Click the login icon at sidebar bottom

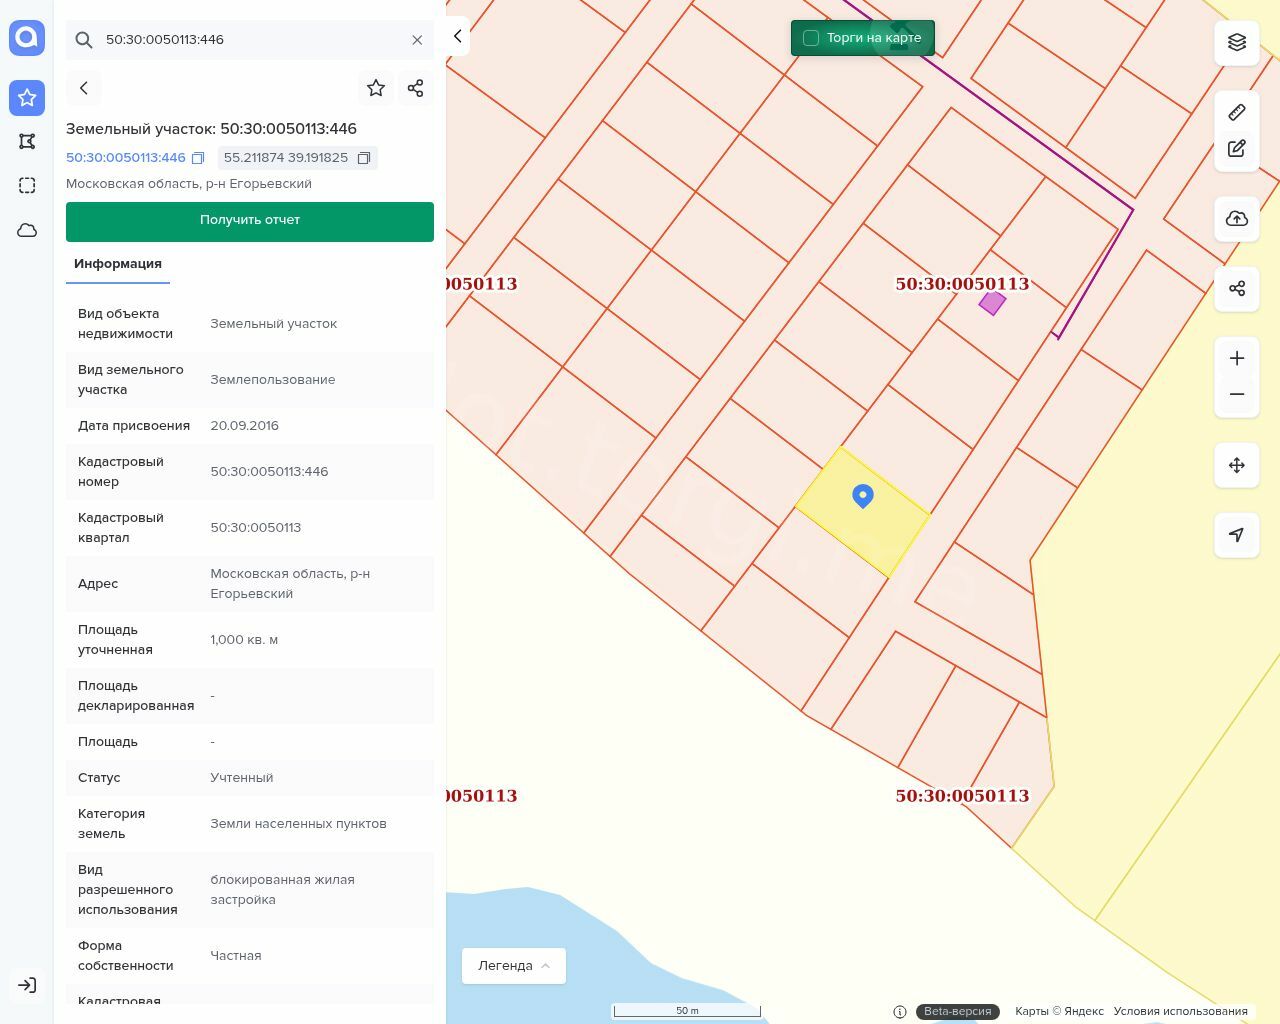click(27, 985)
